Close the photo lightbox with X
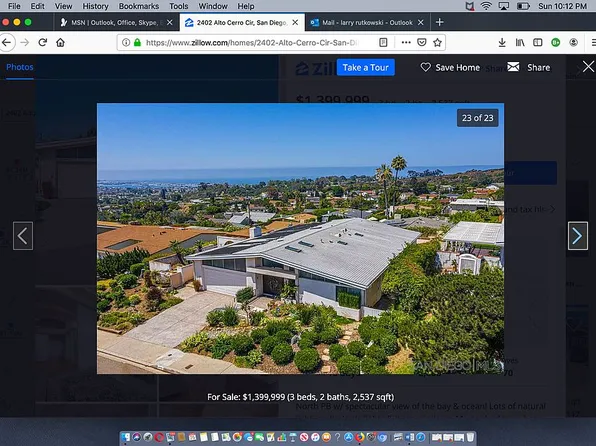The image size is (596, 446). 588,67
